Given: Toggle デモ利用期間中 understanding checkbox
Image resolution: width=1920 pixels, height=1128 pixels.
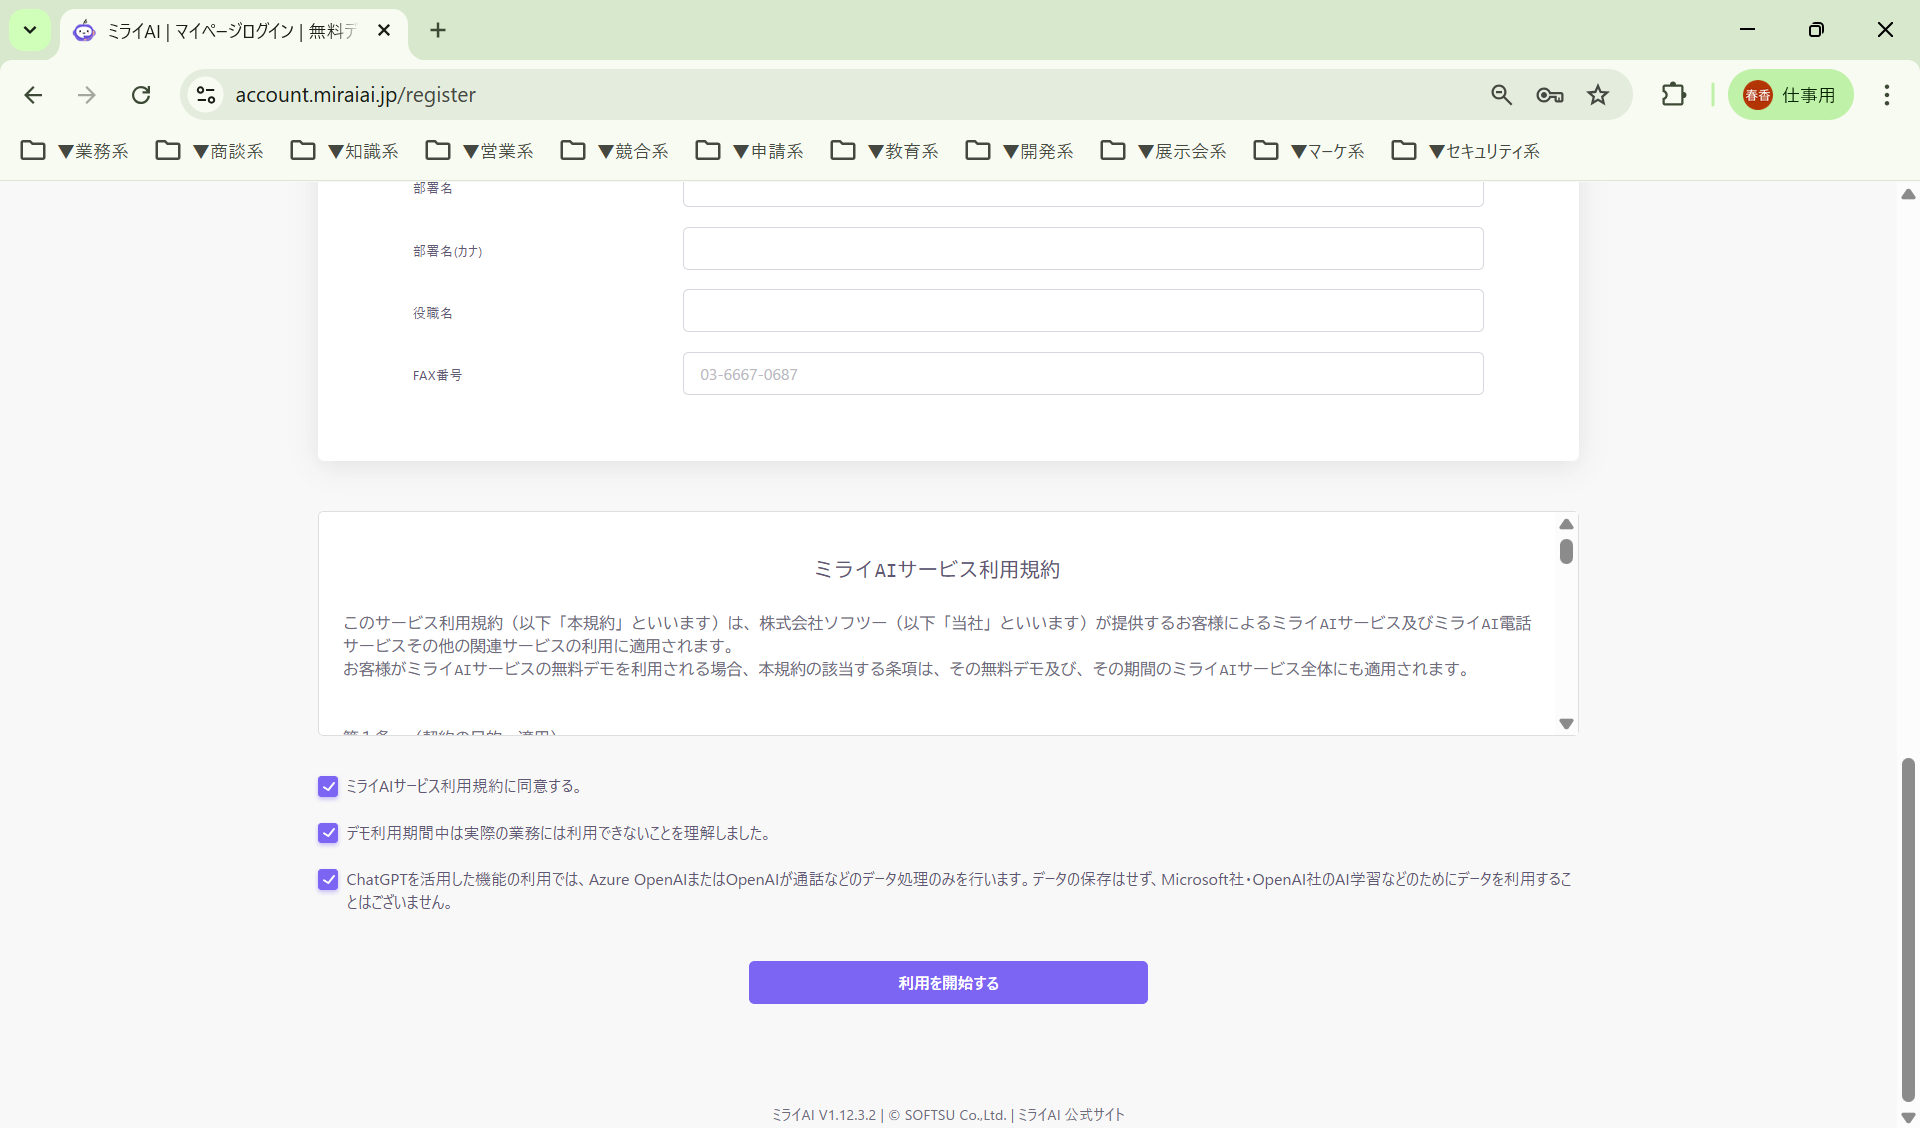Looking at the screenshot, I should [x=328, y=833].
